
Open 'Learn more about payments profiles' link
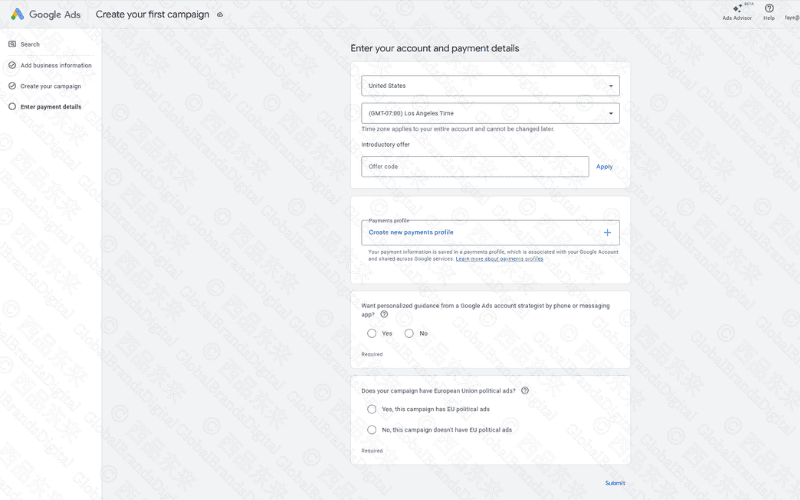(x=499, y=259)
